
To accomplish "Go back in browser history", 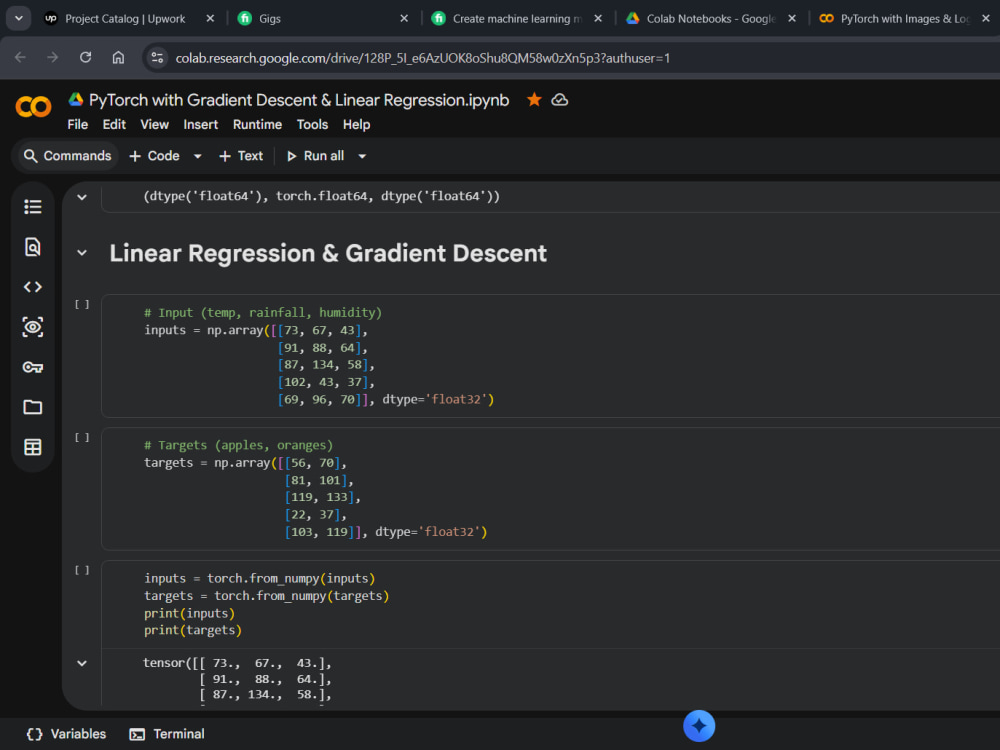I will point(20,57).
